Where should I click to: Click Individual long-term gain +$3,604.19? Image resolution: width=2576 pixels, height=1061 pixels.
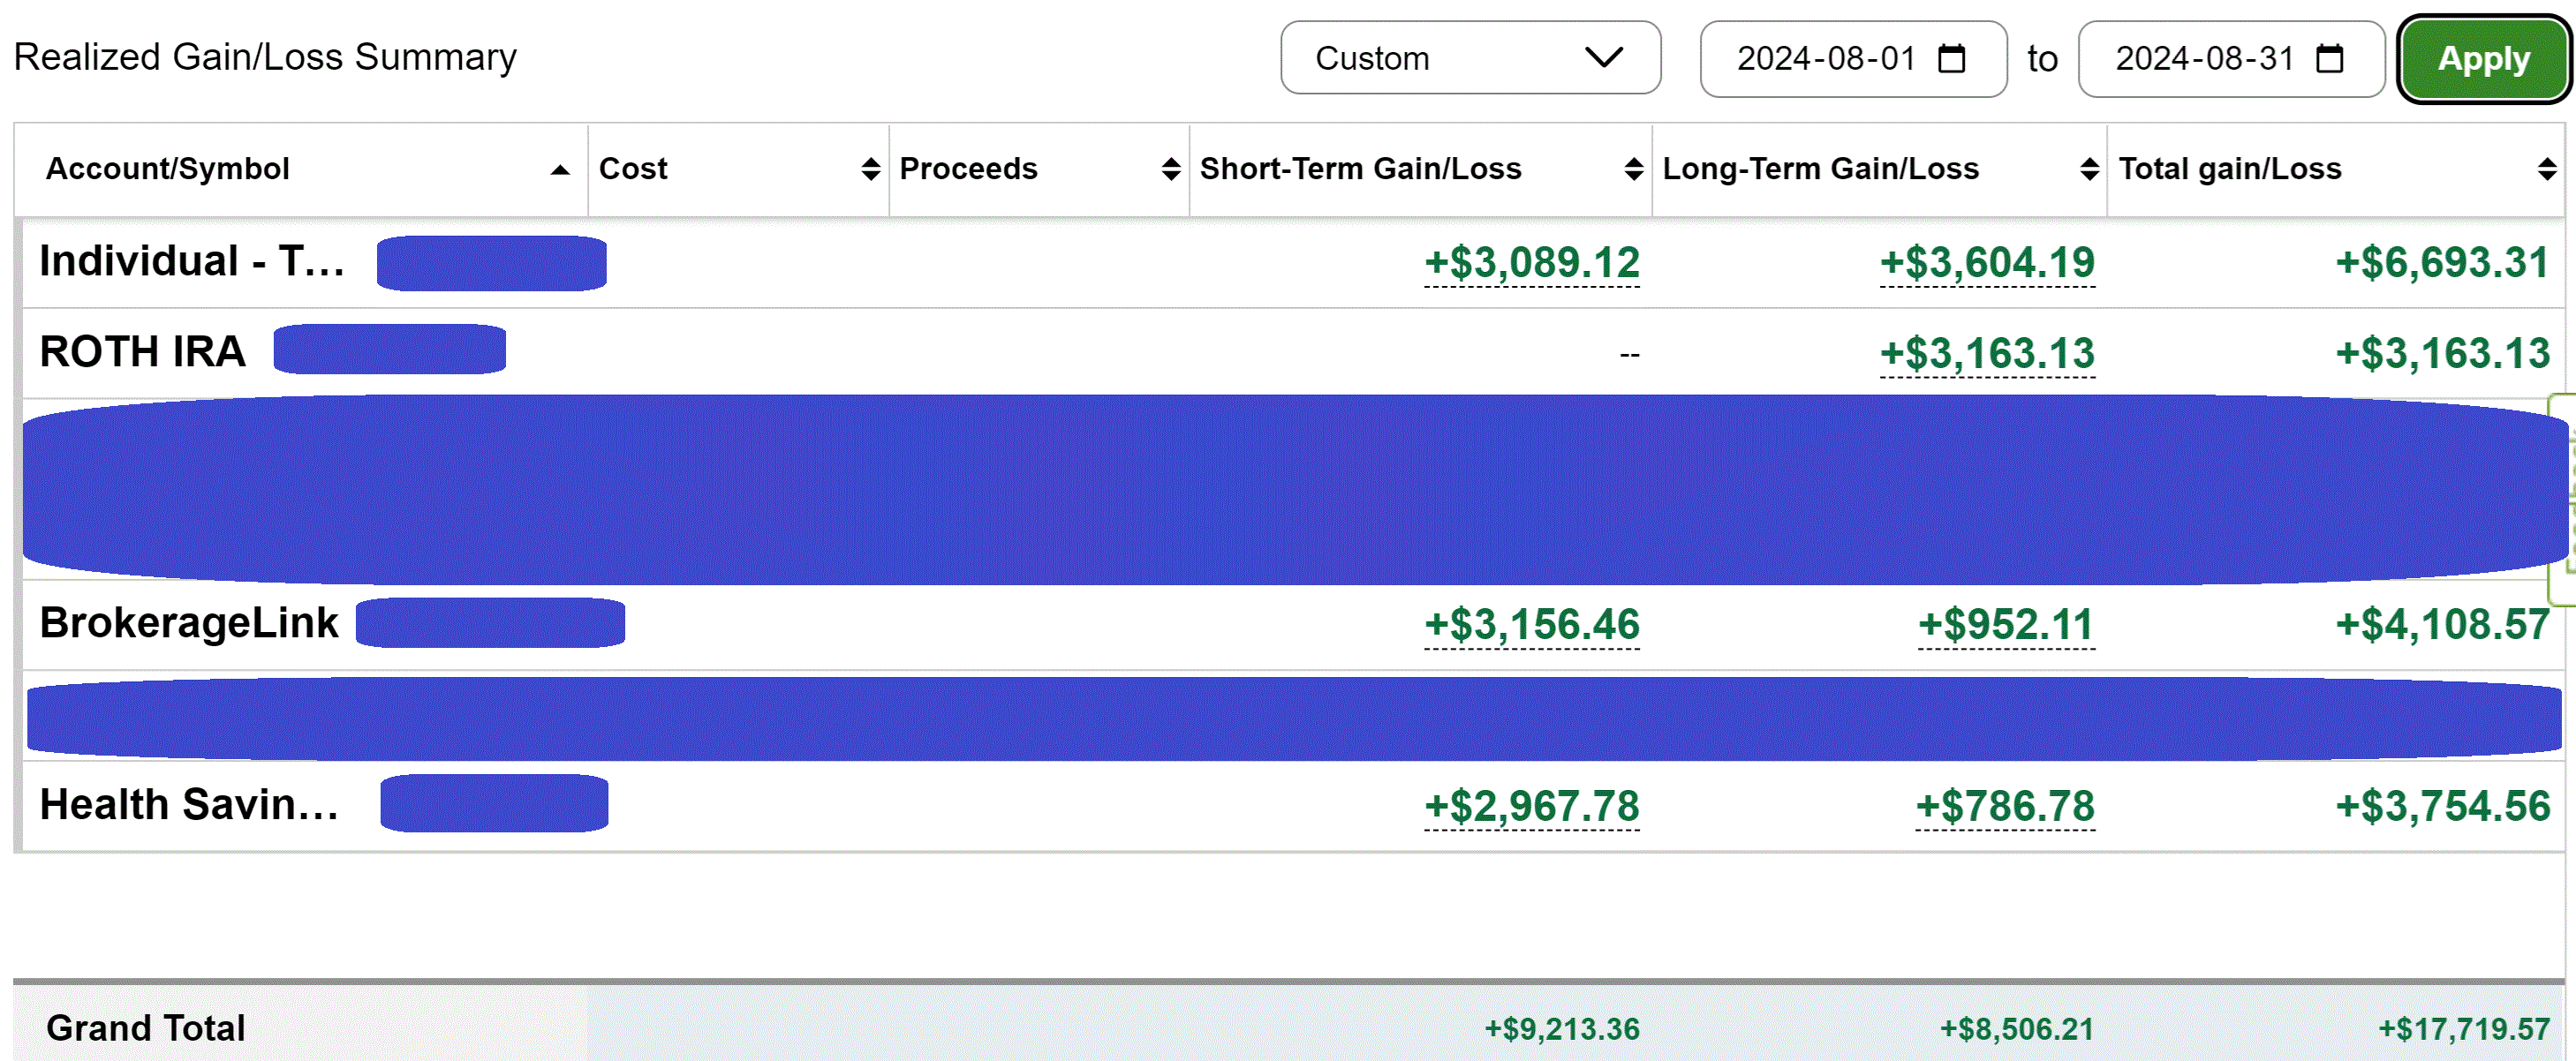pos(1987,263)
